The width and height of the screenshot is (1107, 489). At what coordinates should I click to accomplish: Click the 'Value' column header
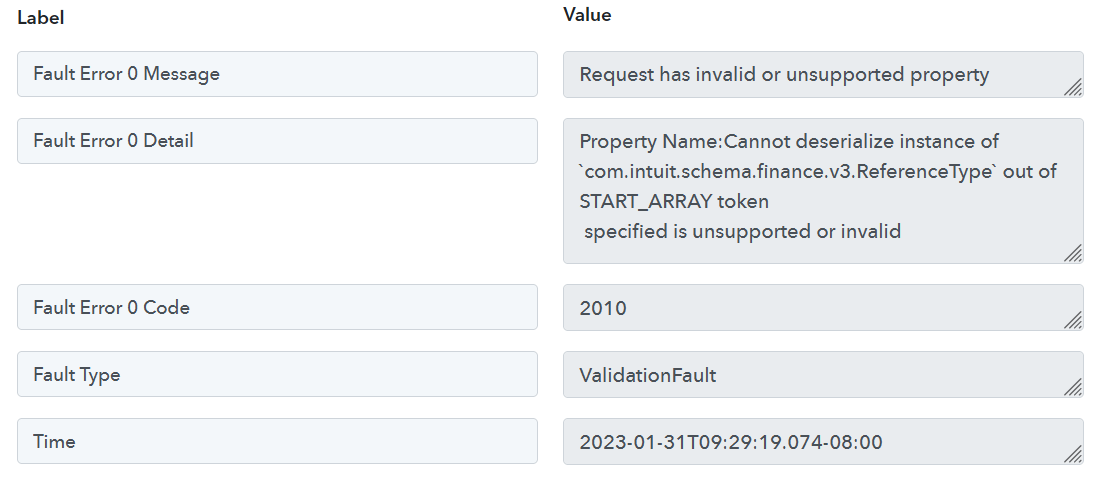pyautogui.click(x=587, y=15)
